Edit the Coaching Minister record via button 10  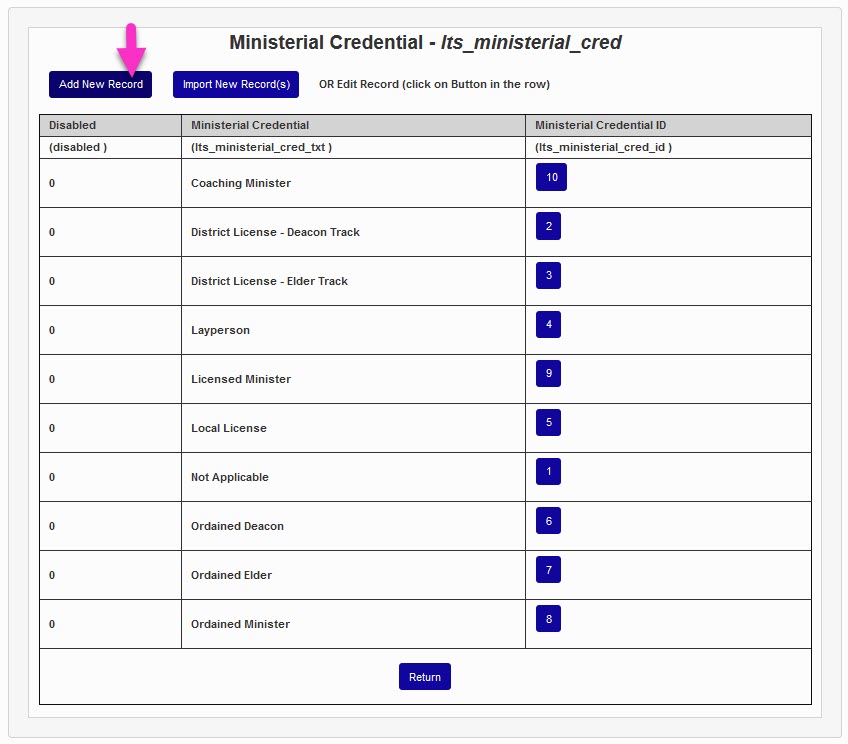pos(553,177)
